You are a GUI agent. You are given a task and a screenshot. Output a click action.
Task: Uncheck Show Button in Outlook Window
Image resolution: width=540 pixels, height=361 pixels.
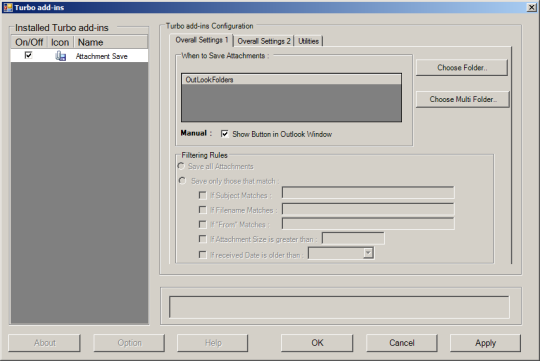click(x=225, y=134)
